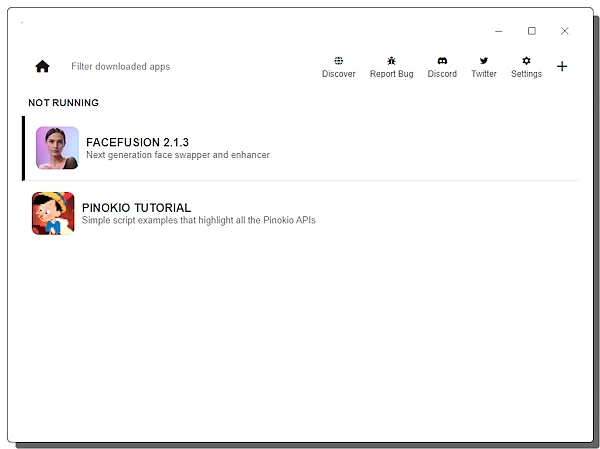Viewport: 600px width, 449px height.
Task: Select the FACEFUSION 2.1.3 title
Action: [137, 142]
